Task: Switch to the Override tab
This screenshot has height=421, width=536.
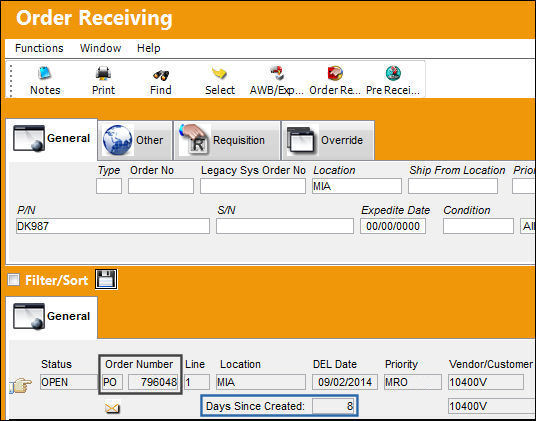Action: click(x=328, y=140)
